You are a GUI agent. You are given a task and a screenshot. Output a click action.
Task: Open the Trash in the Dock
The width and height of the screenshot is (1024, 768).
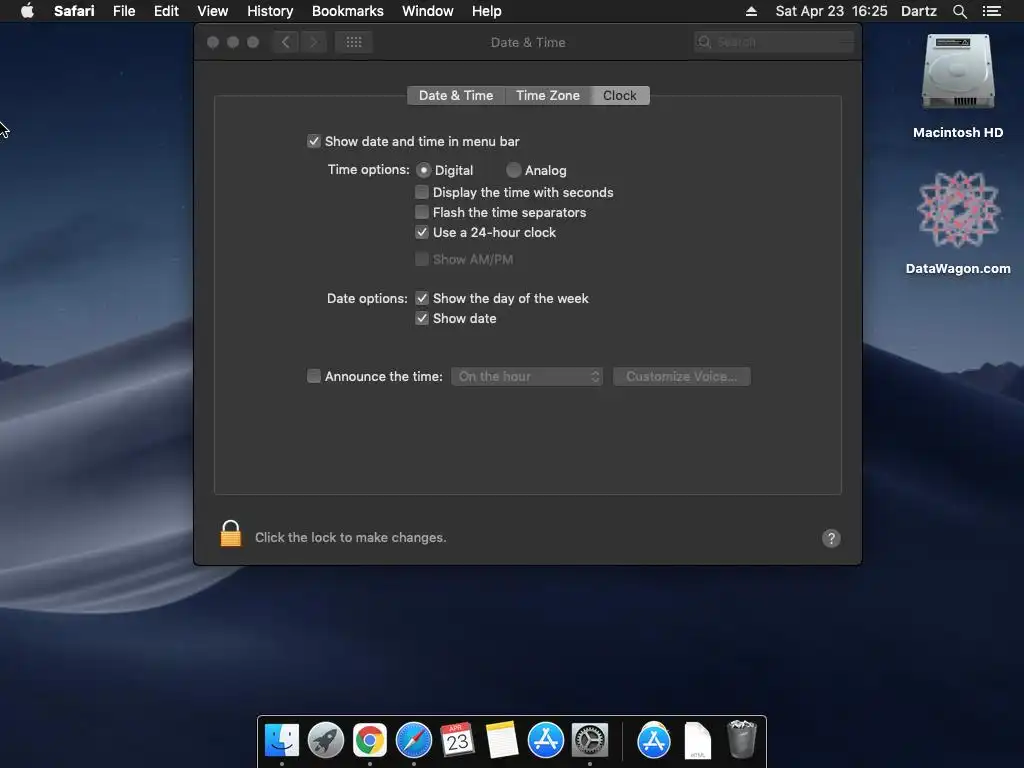pos(741,740)
